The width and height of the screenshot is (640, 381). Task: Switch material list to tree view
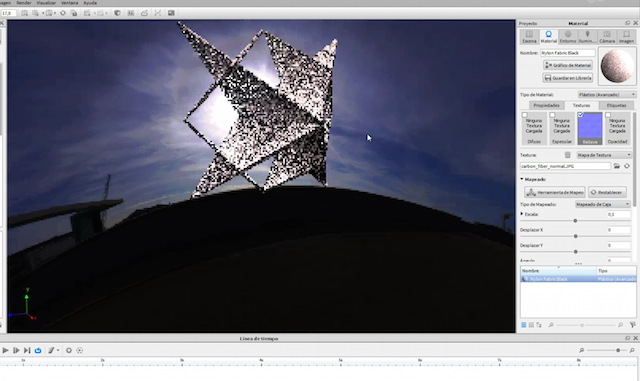tap(539, 325)
